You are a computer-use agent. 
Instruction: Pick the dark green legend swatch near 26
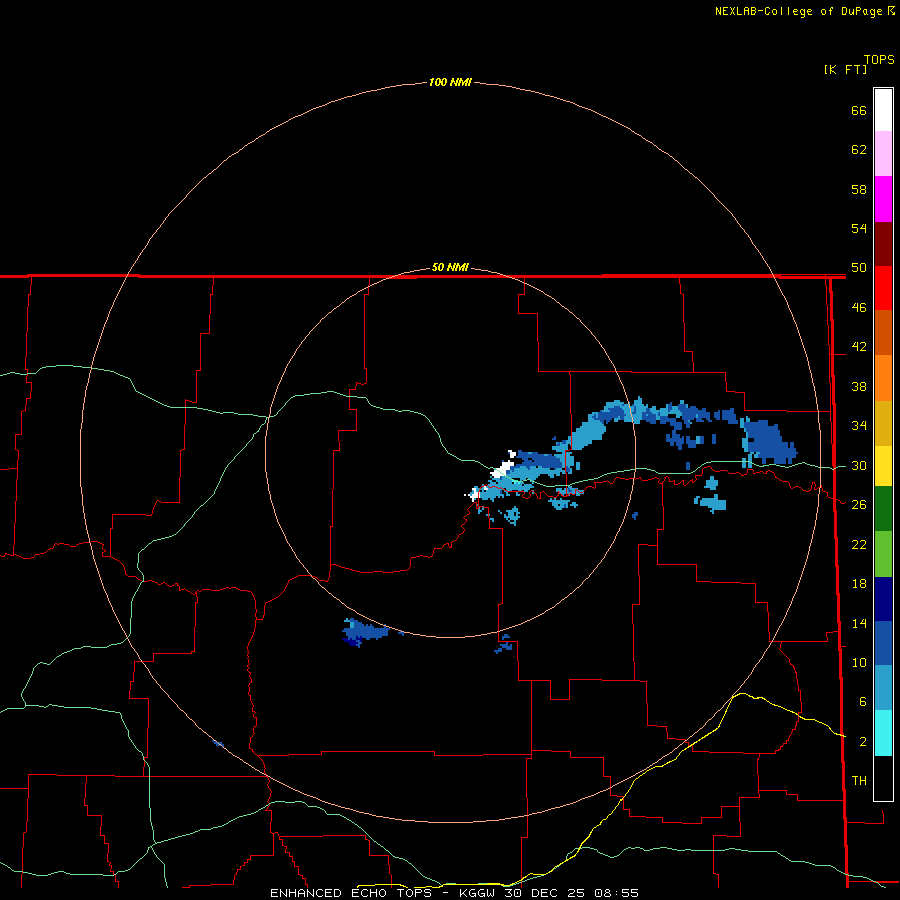[x=883, y=509]
